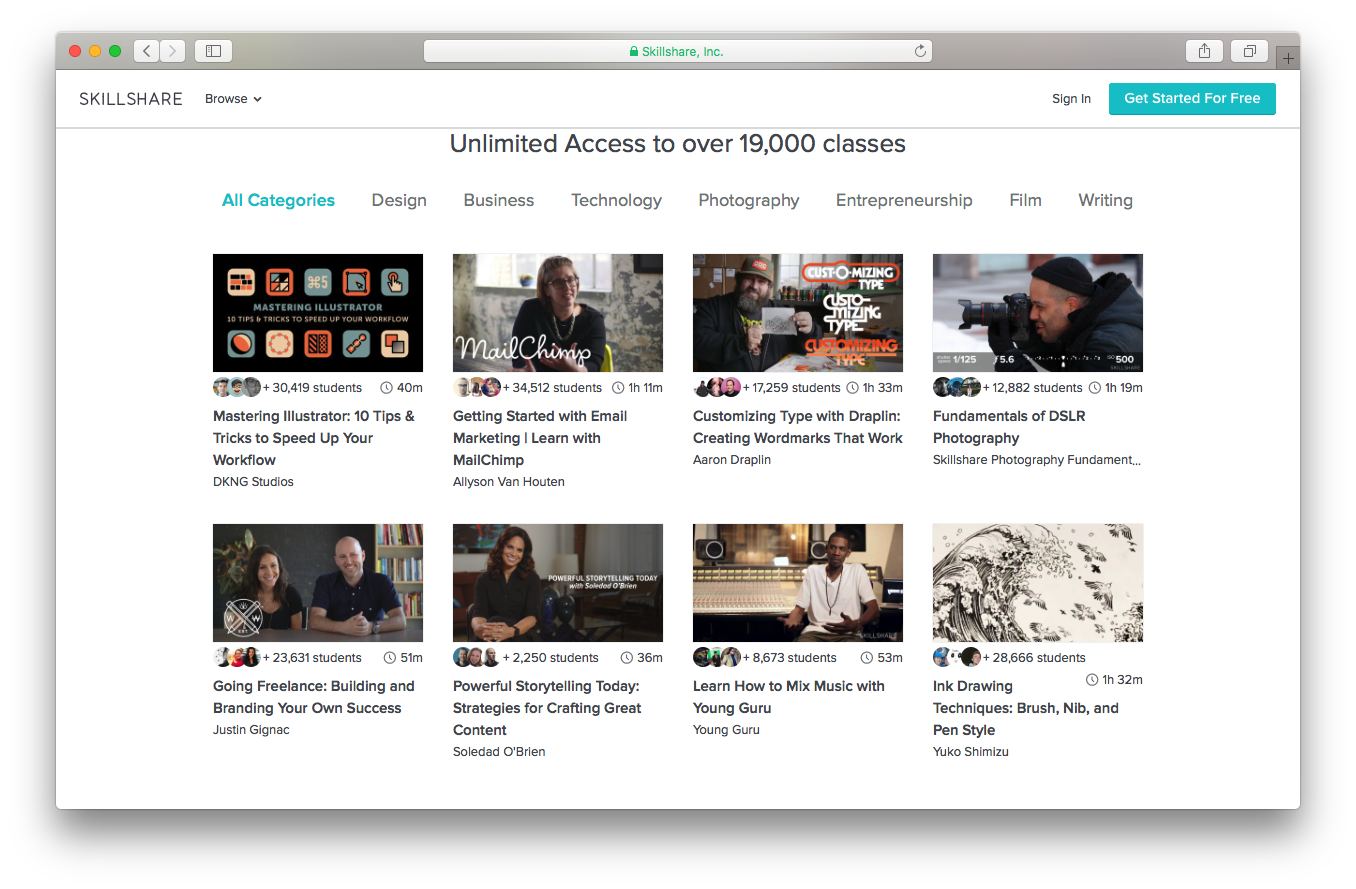
Task: Visit teacher Yuko Shimizu
Action: 971,752
